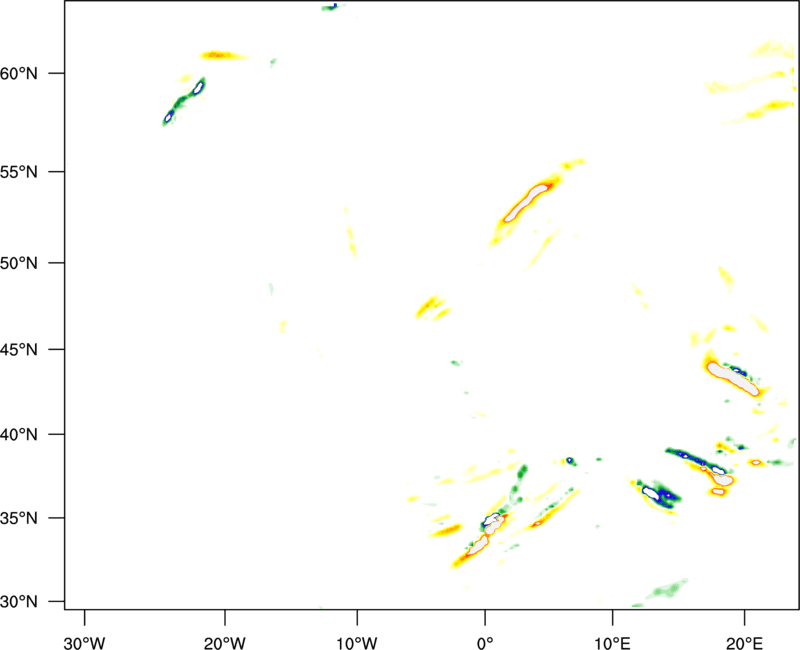Click the 55°N latitude label
800x650 pixels.
19,172
